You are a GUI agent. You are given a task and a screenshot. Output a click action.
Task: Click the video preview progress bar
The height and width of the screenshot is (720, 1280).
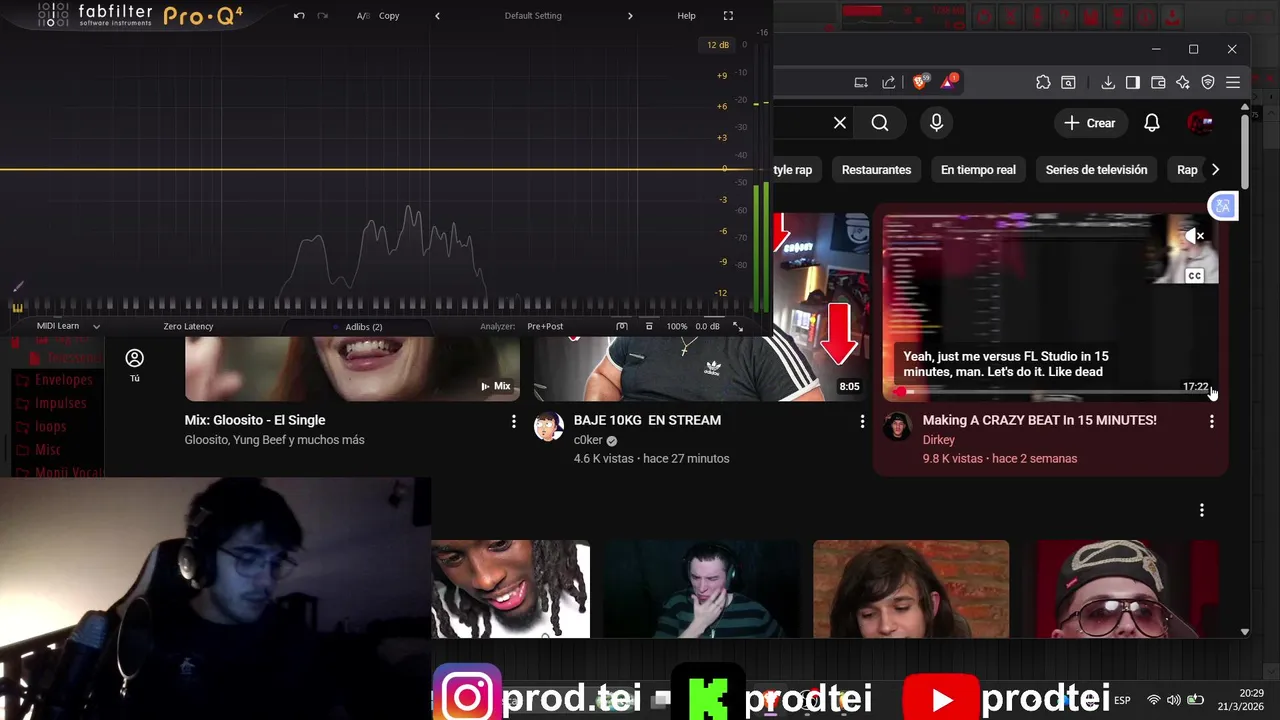[1050, 392]
